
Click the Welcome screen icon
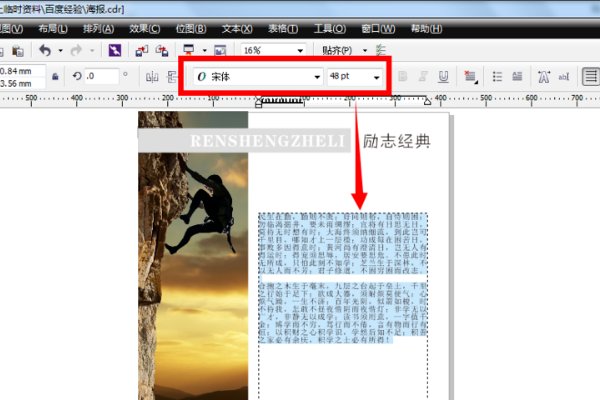(220, 51)
